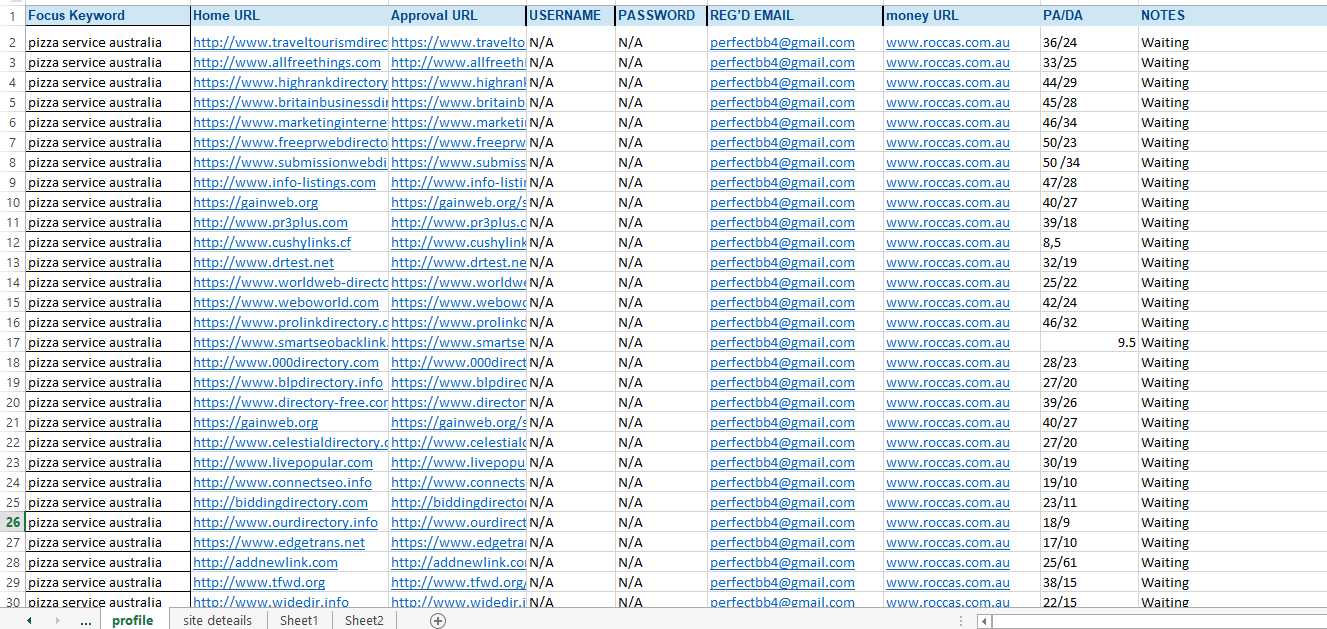Screen dimensions: 1327x629
Task: Click the Waiting cell in the NOTES column, row 2
Action: (1164, 42)
